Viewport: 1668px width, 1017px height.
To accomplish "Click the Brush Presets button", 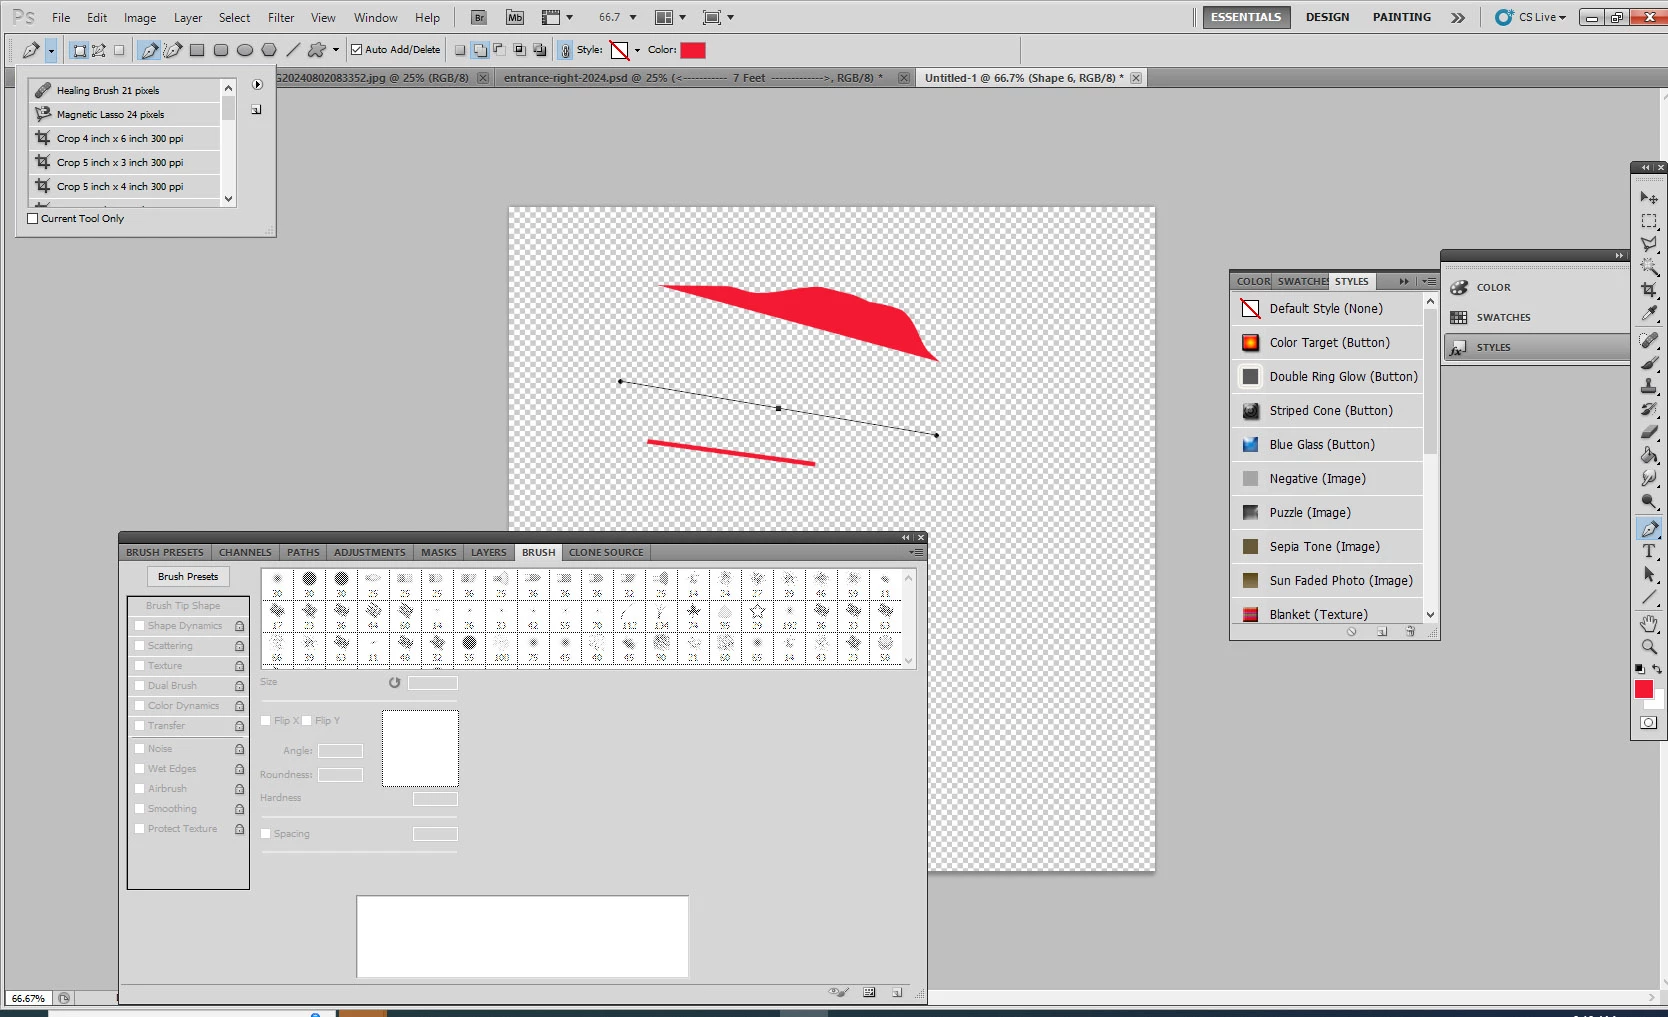I will point(188,577).
